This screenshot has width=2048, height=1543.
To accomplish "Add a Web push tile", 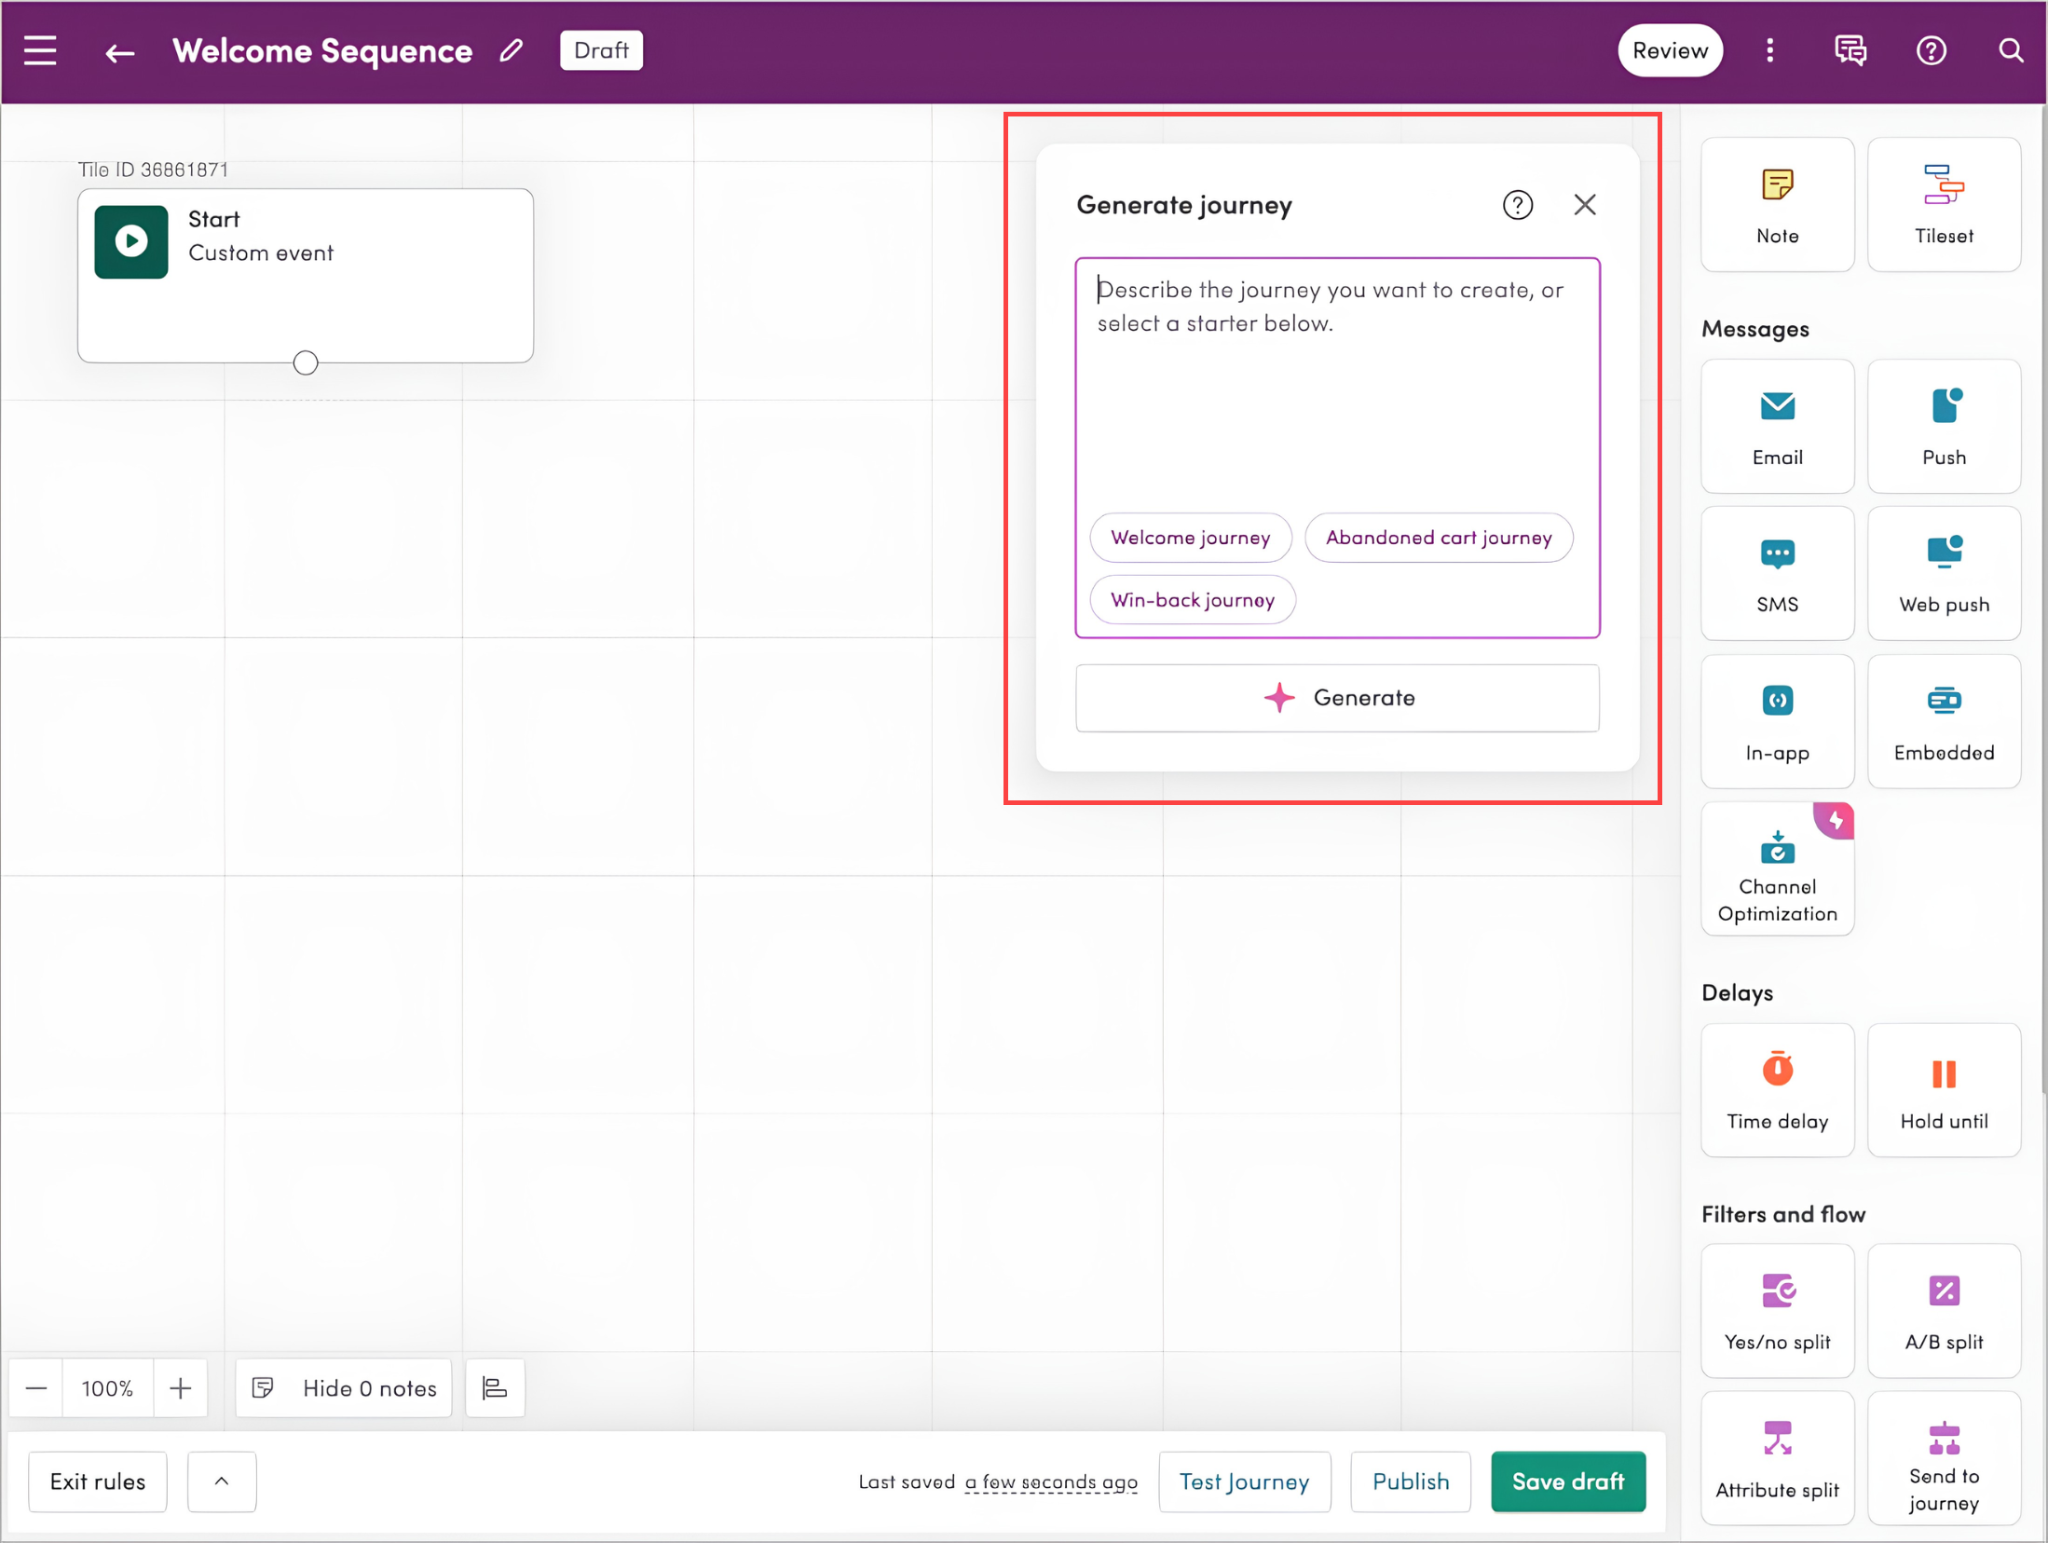I will coord(1943,573).
